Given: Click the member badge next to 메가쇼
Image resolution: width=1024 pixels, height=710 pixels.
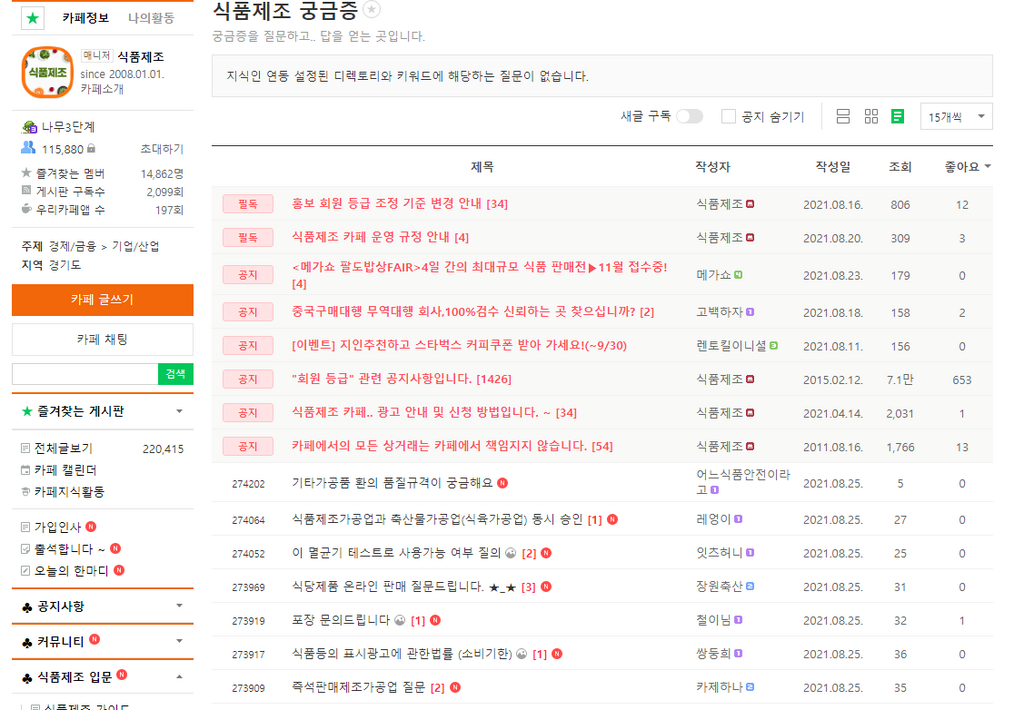Looking at the screenshot, I should coord(738,275).
